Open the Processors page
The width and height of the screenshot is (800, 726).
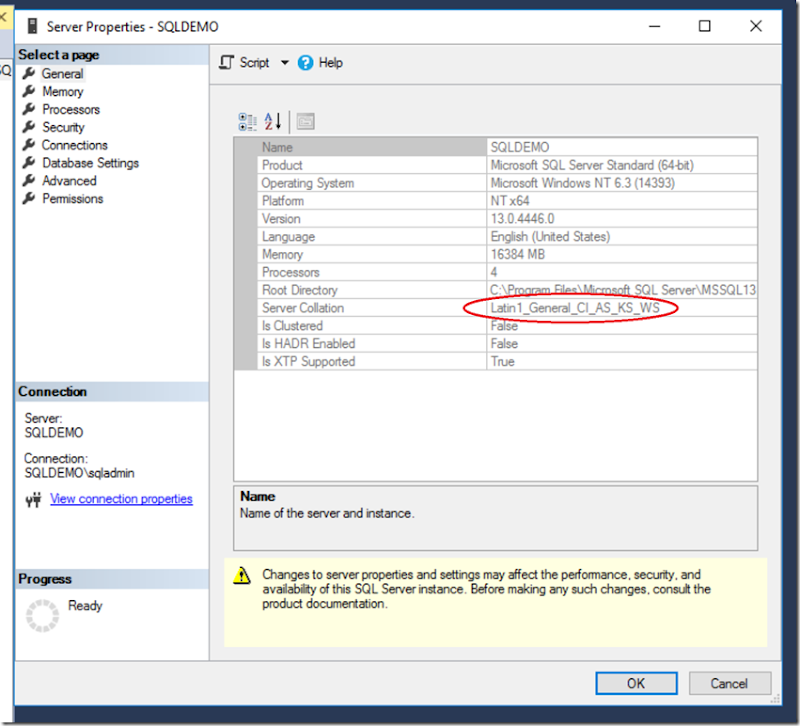click(x=71, y=109)
